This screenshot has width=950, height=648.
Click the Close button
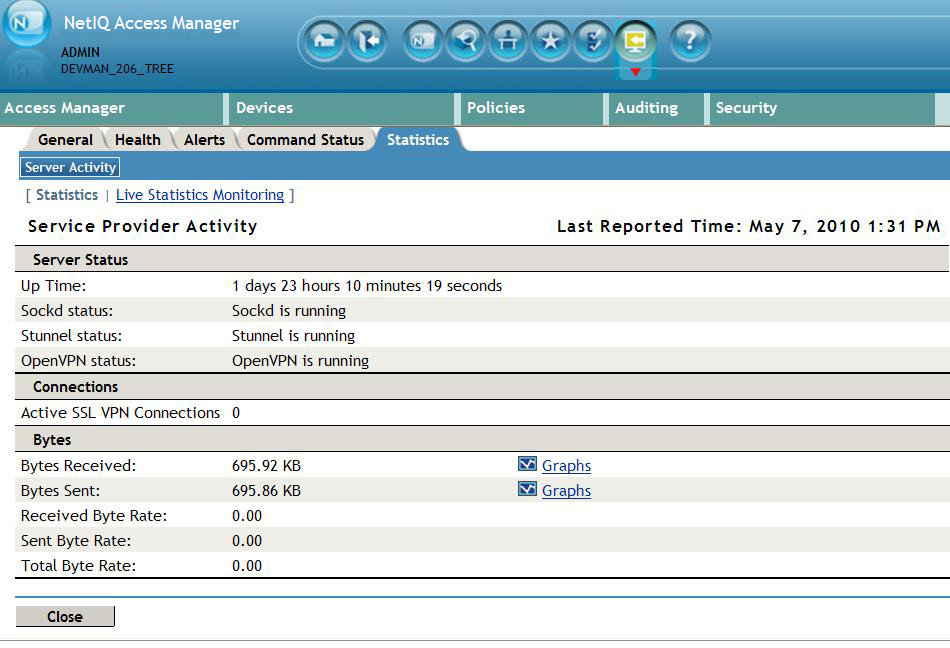click(x=65, y=617)
